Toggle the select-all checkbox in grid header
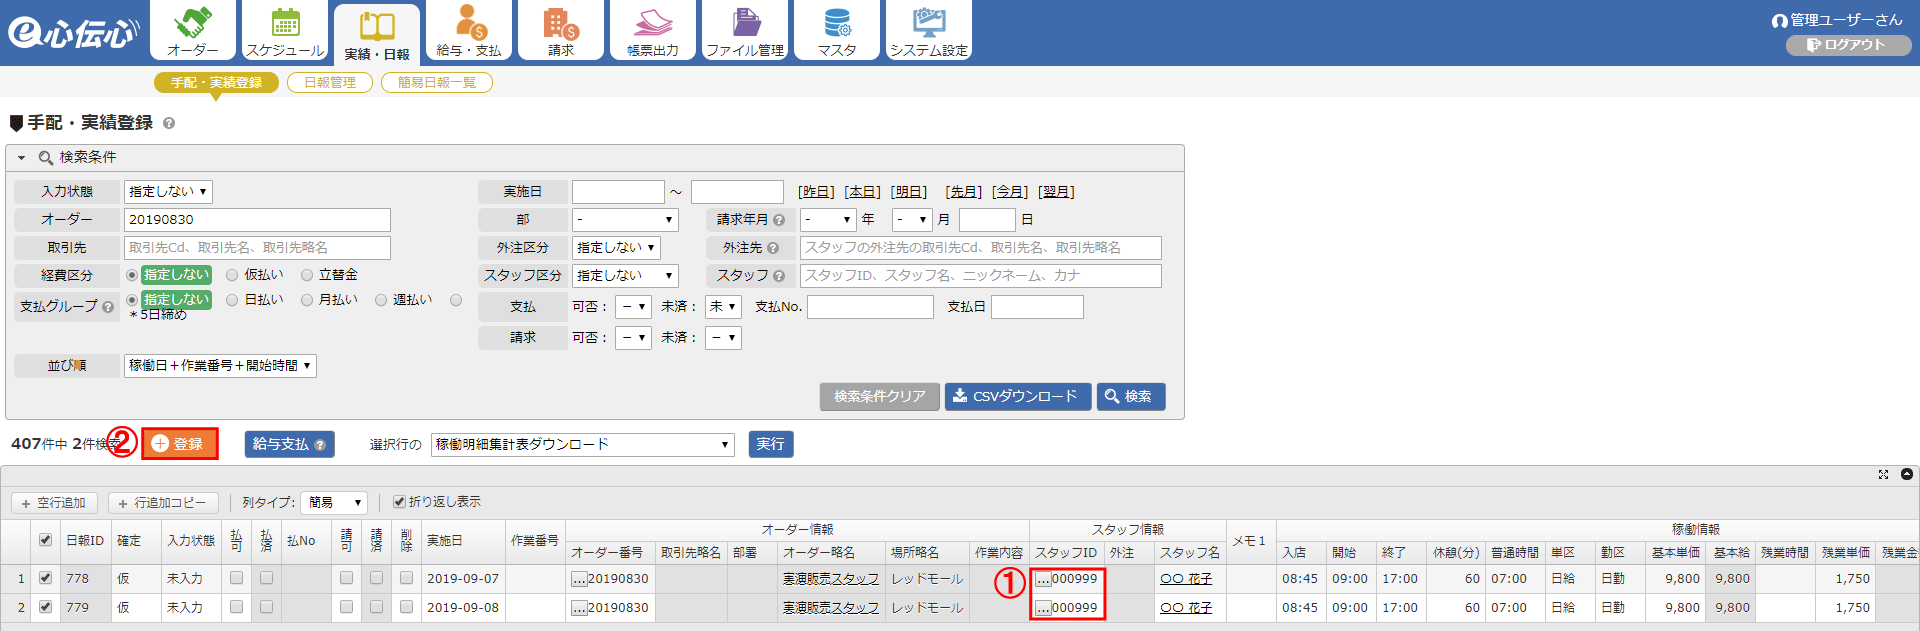 click(x=45, y=540)
